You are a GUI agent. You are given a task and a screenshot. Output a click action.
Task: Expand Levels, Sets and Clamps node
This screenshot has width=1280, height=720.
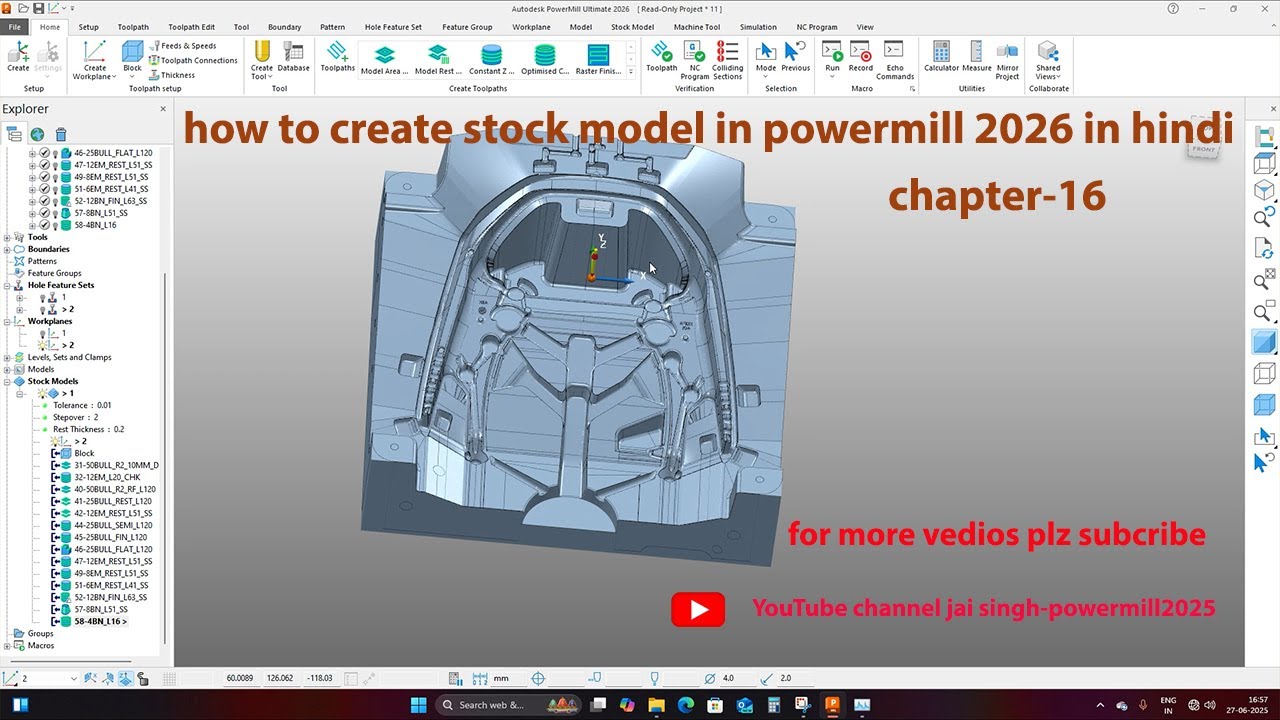click(x=7, y=357)
